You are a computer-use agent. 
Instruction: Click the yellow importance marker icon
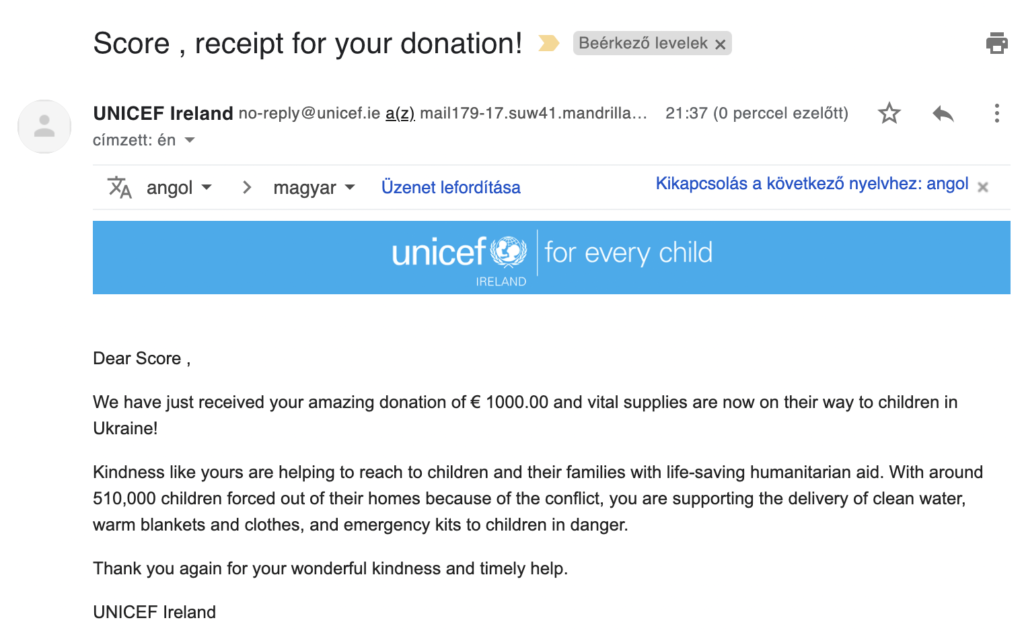click(x=549, y=44)
